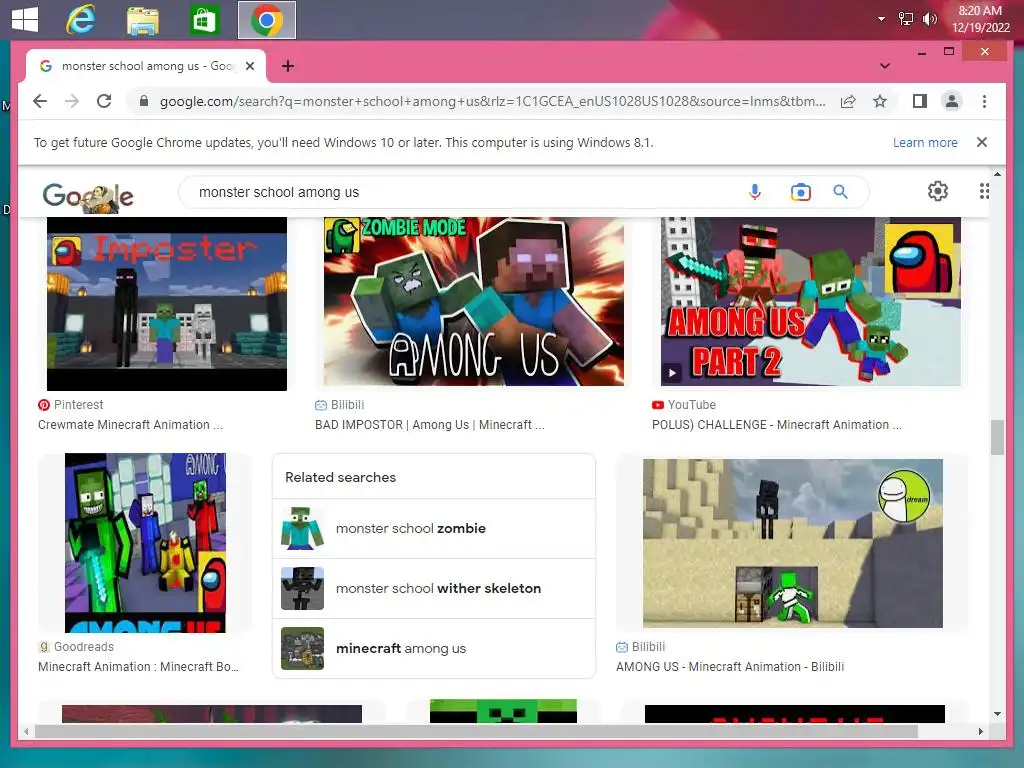The image size is (1024, 768).
Task: Open the Among Us Part 2 thumbnail
Action: (x=810, y=301)
